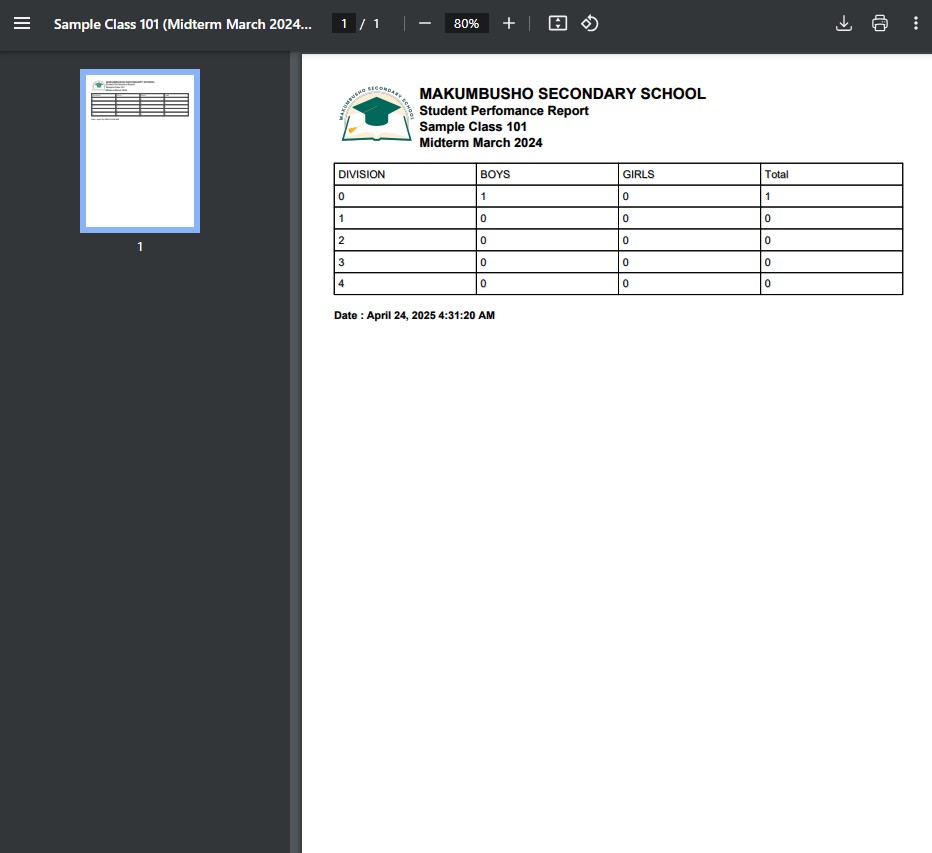Open the sidebar menu icon
932x853 pixels.
pos(22,23)
